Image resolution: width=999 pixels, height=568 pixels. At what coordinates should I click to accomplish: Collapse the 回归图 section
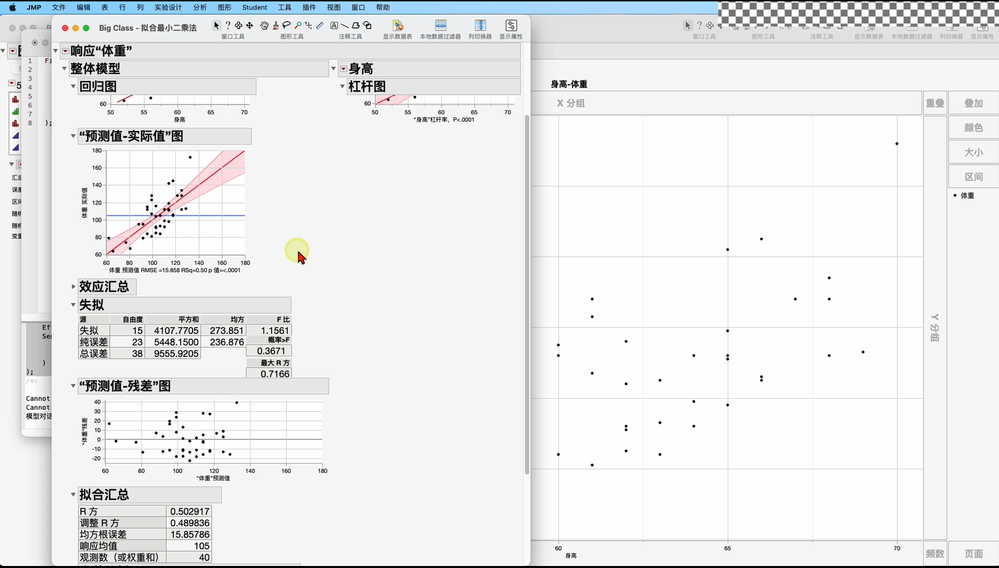pyautogui.click(x=73, y=86)
